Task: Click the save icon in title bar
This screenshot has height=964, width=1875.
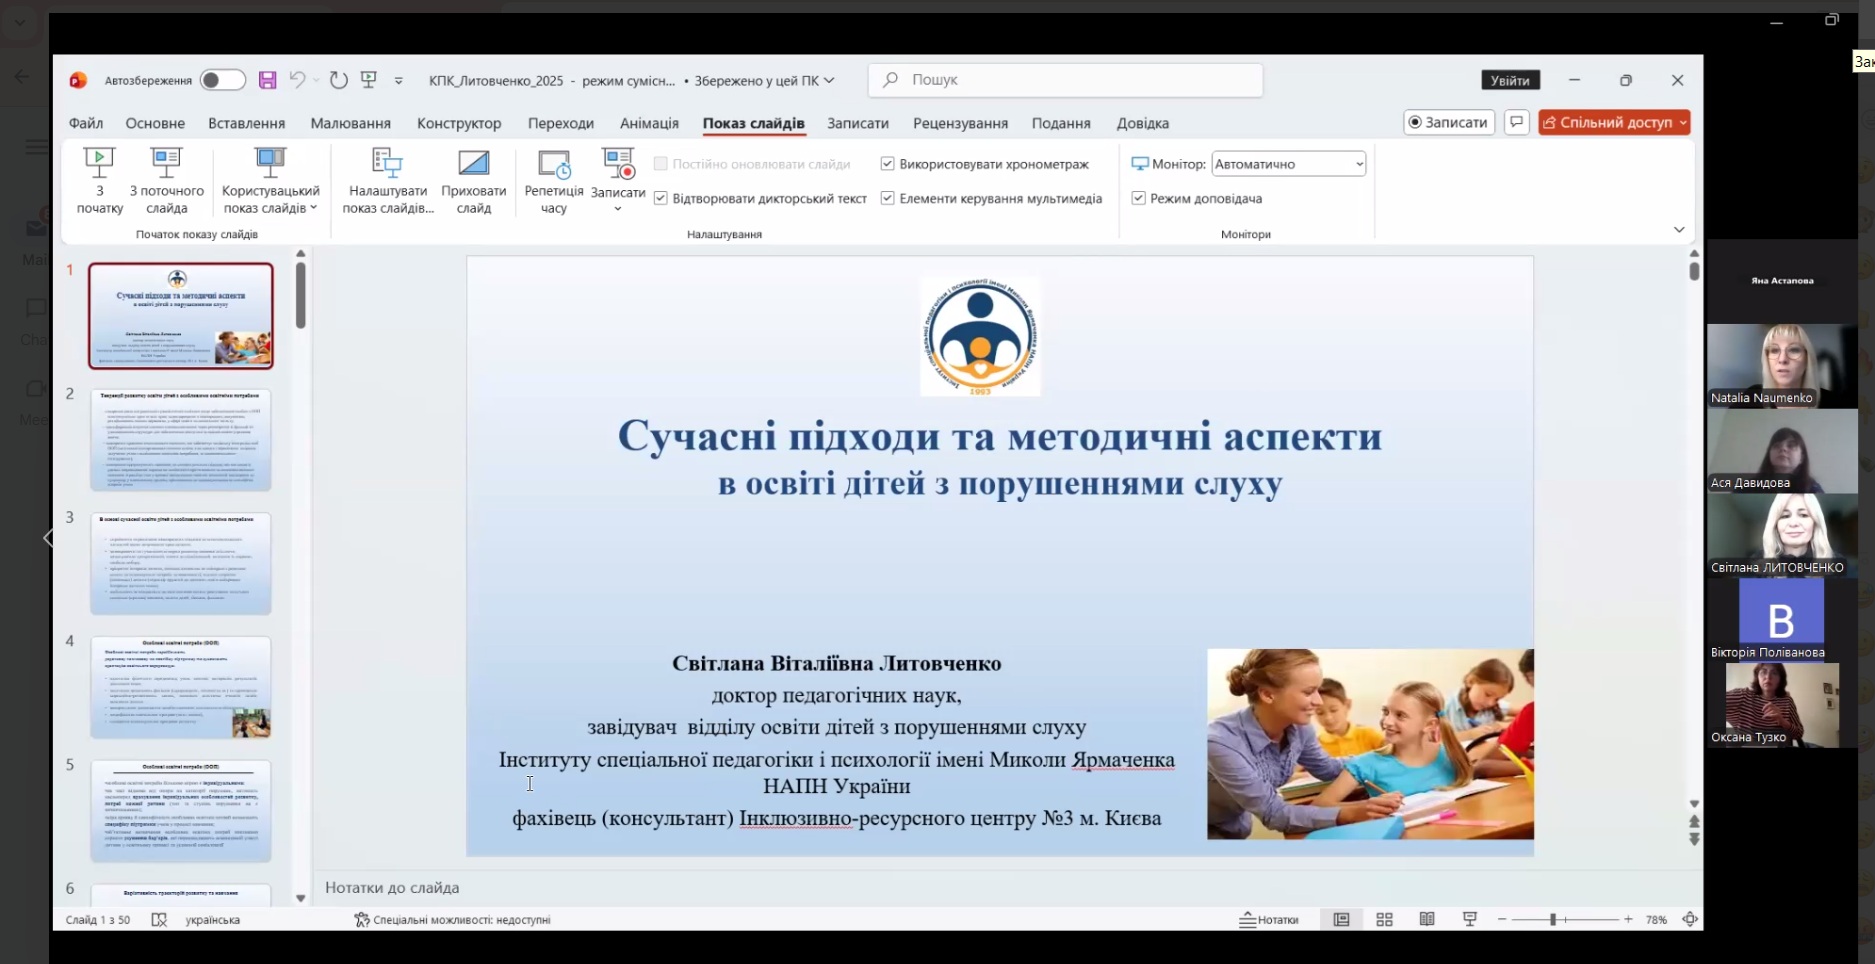Action: click(267, 81)
